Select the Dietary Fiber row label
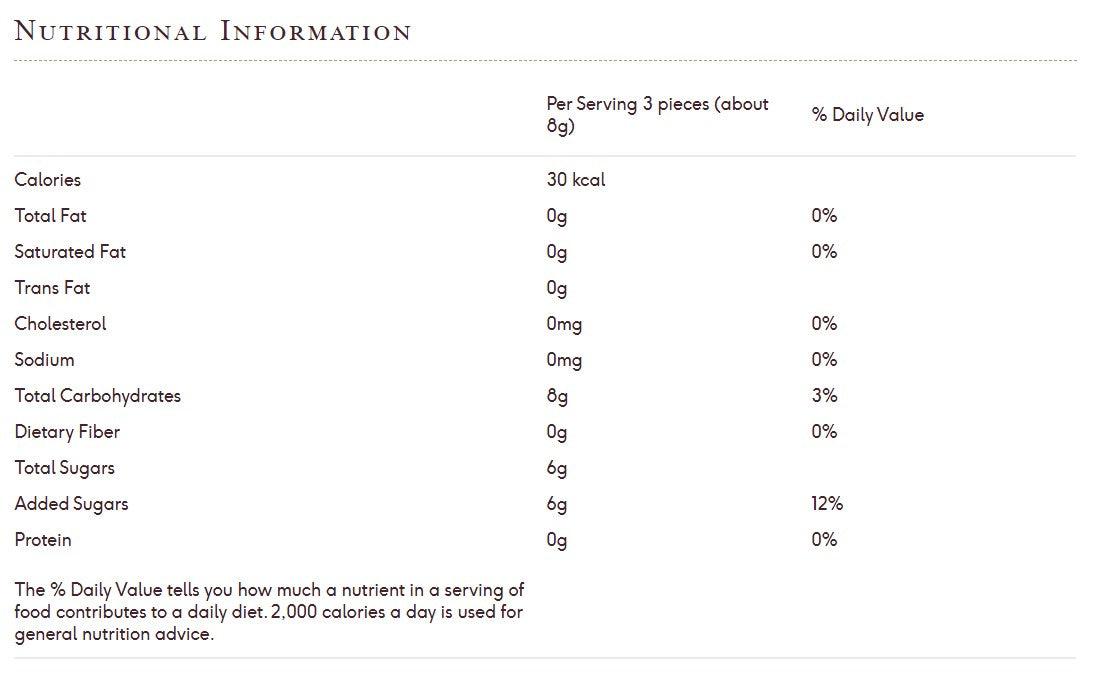This screenshot has width=1094, height=677. click(67, 432)
